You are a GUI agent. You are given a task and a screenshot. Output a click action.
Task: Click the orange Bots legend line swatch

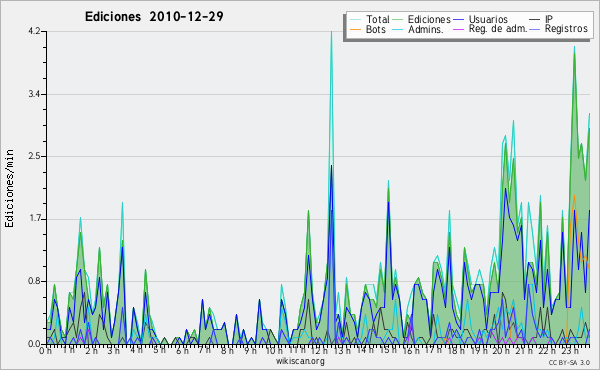355,29
